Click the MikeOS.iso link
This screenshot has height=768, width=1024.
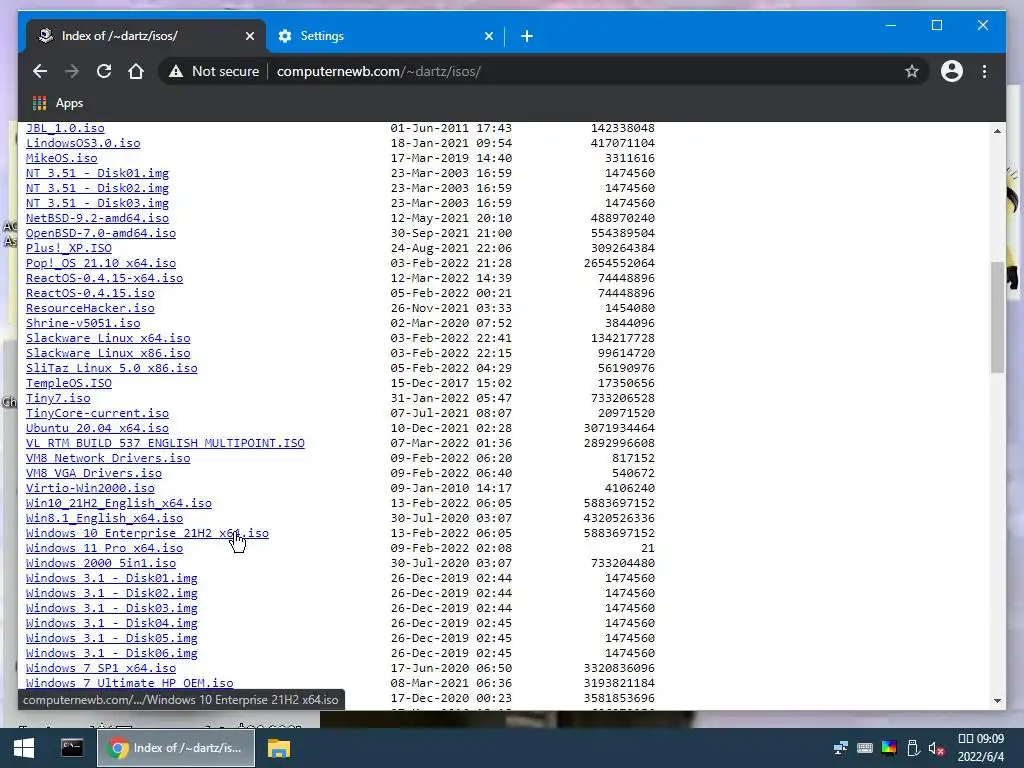coord(61,158)
